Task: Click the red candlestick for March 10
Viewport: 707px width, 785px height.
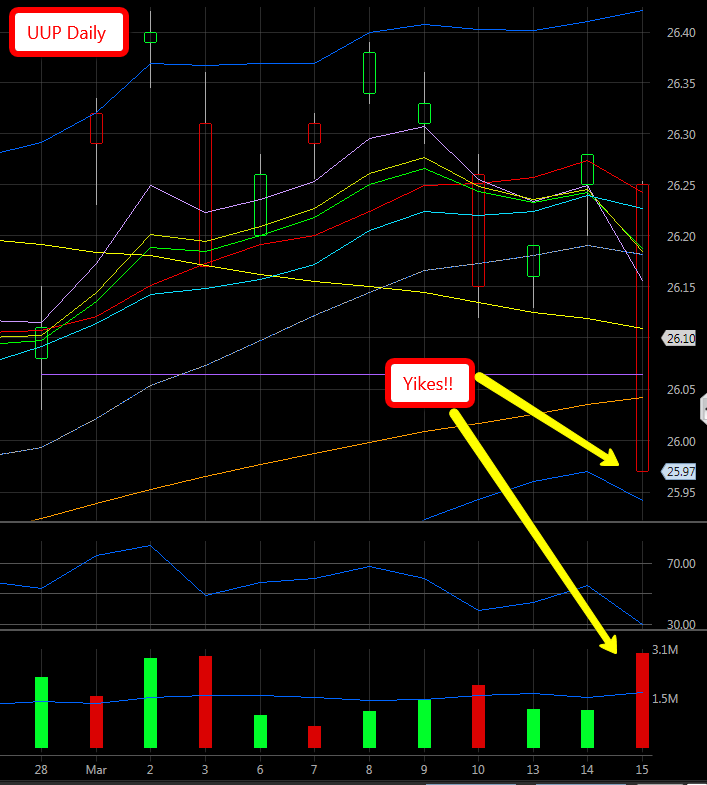Action: (478, 230)
